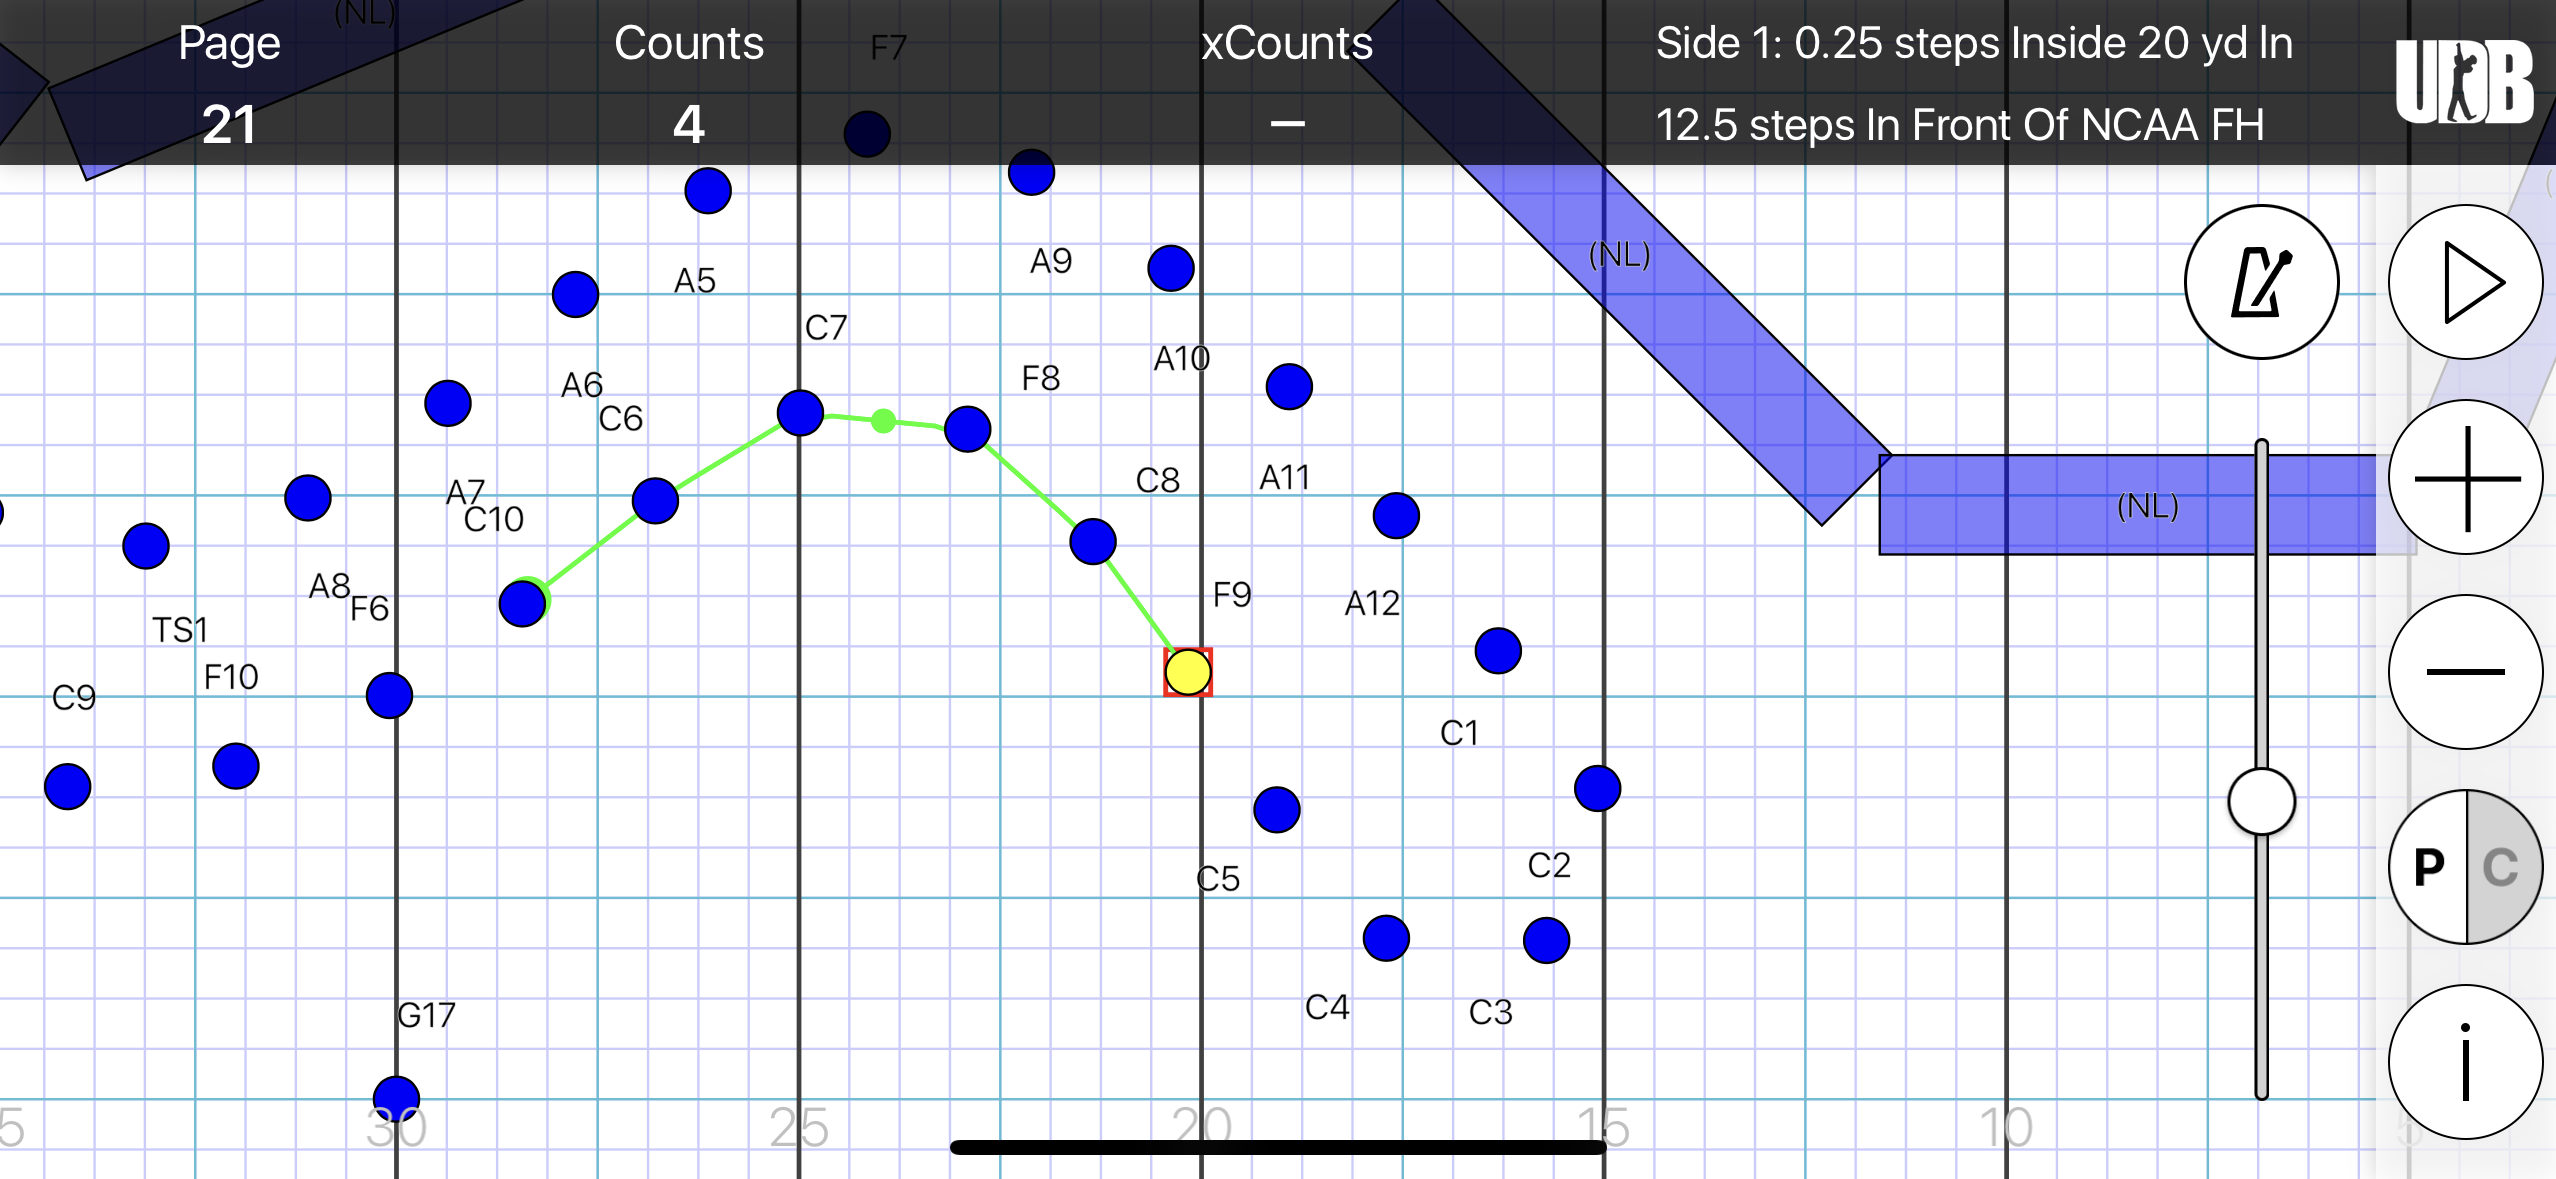This screenshot has width=2556, height=1179.
Task: Tap the TS1 performer label
Action: pyautogui.click(x=180, y=631)
